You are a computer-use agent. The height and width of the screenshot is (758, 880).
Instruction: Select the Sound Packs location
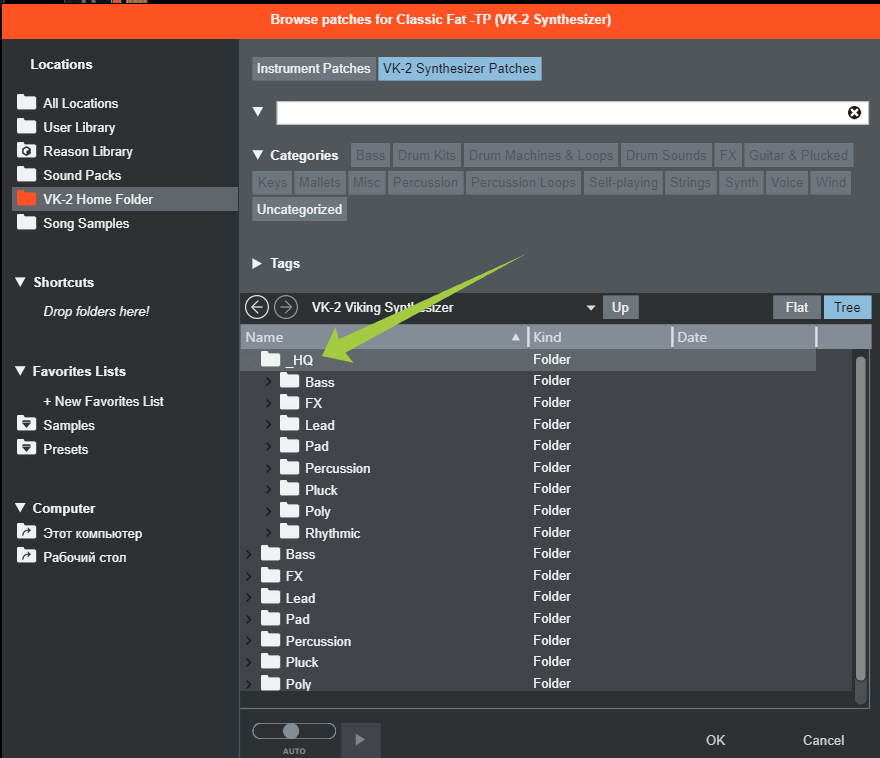click(125, 175)
